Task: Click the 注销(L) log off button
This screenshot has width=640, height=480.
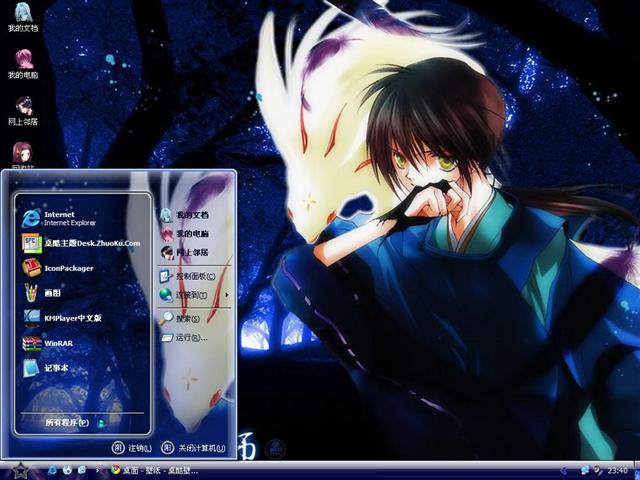Action: click(x=132, y=448)
